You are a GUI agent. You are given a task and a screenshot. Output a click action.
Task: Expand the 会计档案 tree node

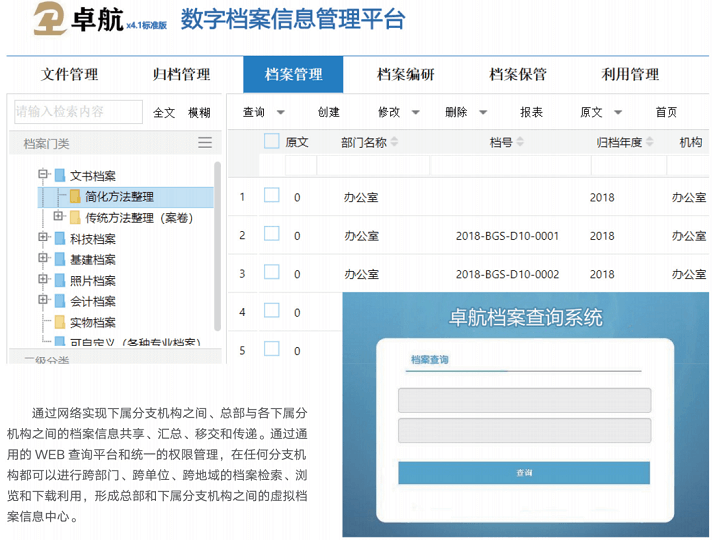(43, 299)
